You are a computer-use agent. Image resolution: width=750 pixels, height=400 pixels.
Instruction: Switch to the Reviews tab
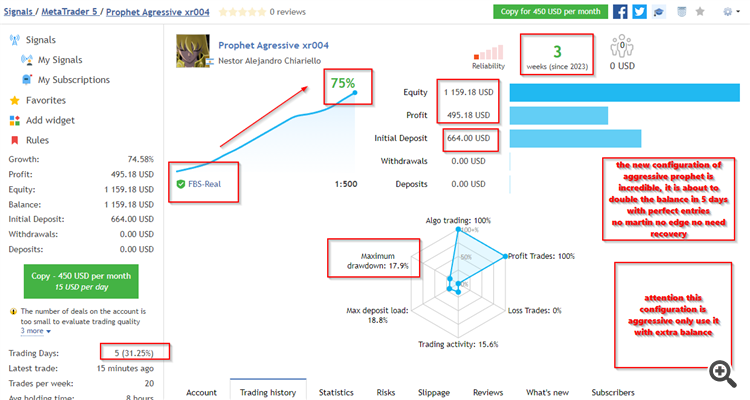[x=488, y=392]
